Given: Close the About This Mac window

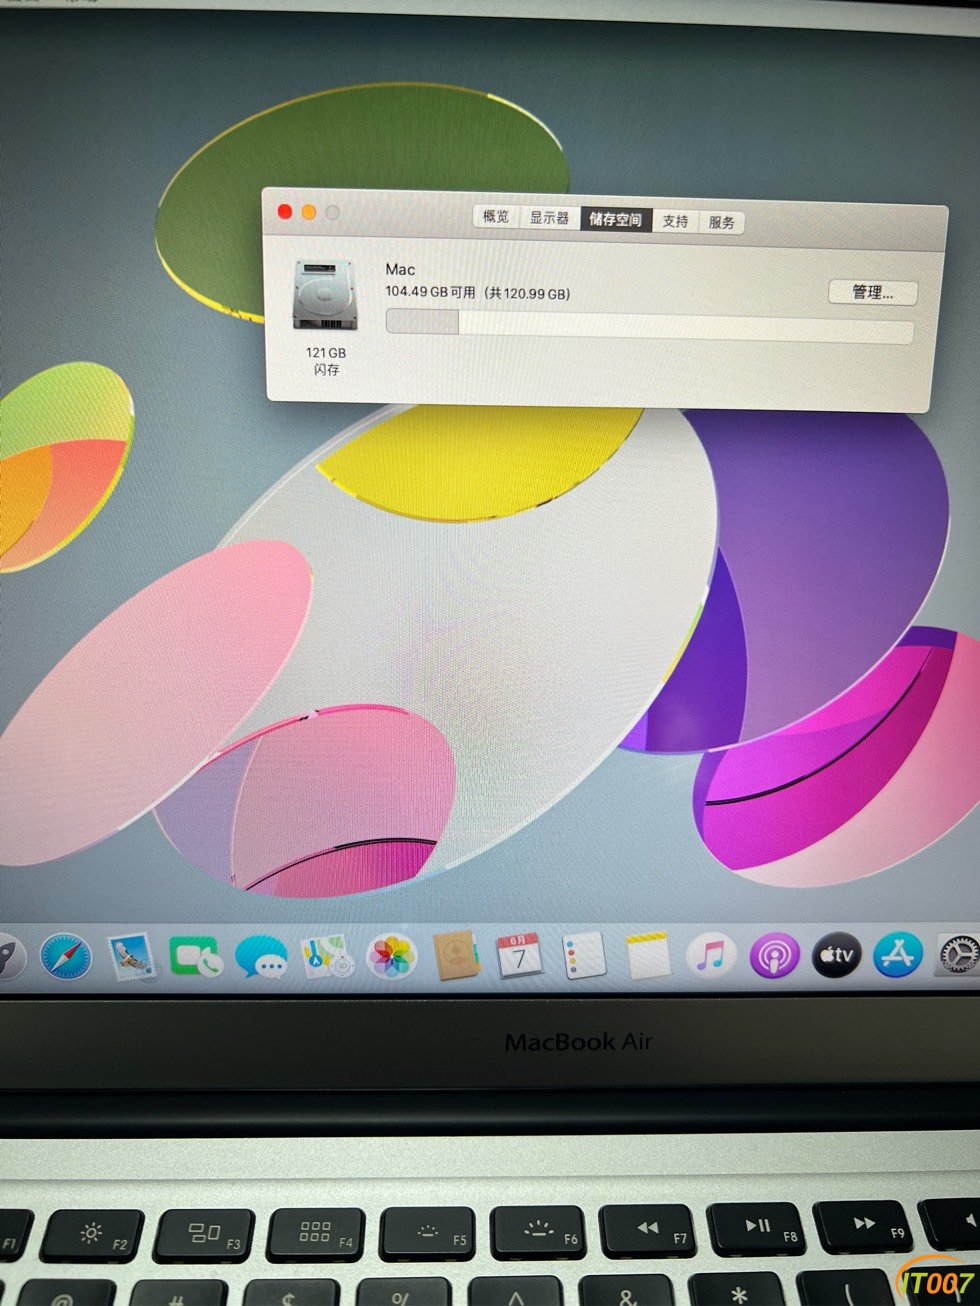Looking at the screenshot, I should [285, 211].
